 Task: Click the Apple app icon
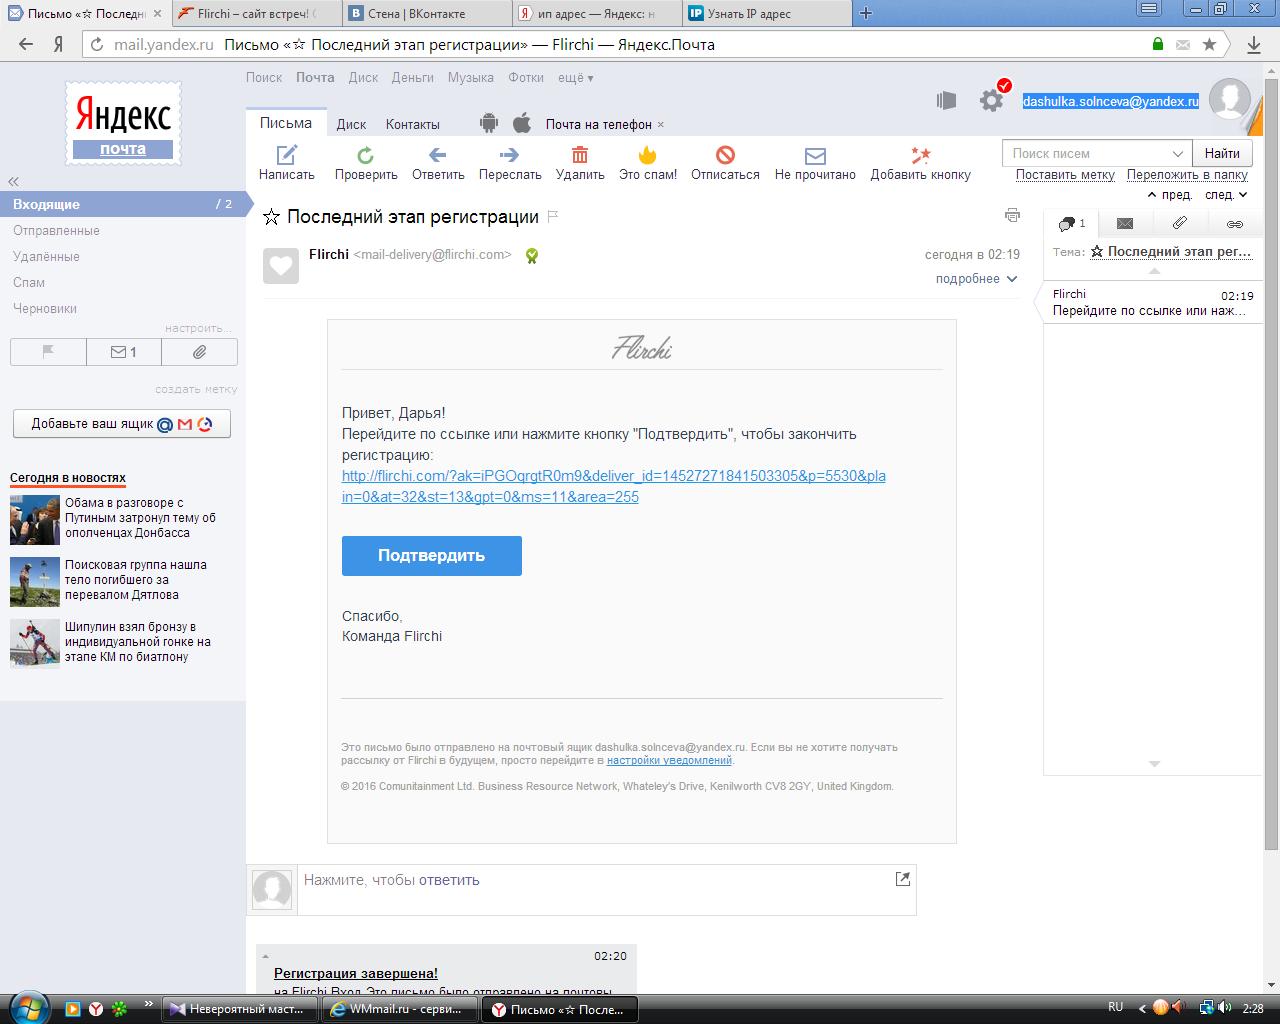tap(521, 123)
